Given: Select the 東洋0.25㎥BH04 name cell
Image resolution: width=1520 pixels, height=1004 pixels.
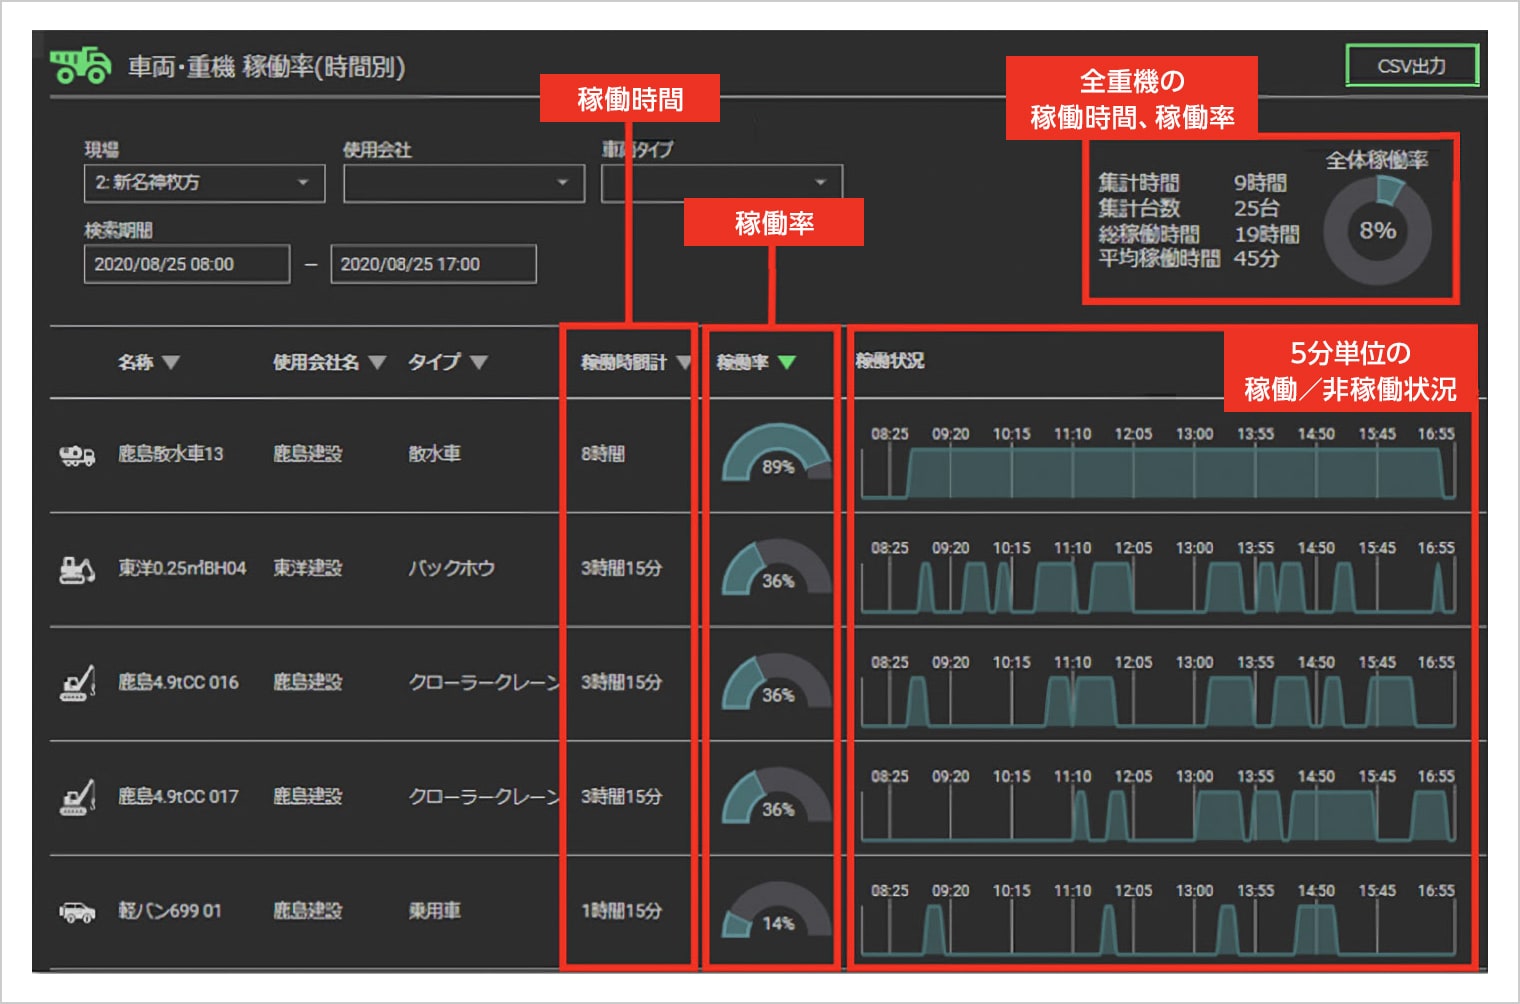Looking at the screenshot, I should coord(182,568).
